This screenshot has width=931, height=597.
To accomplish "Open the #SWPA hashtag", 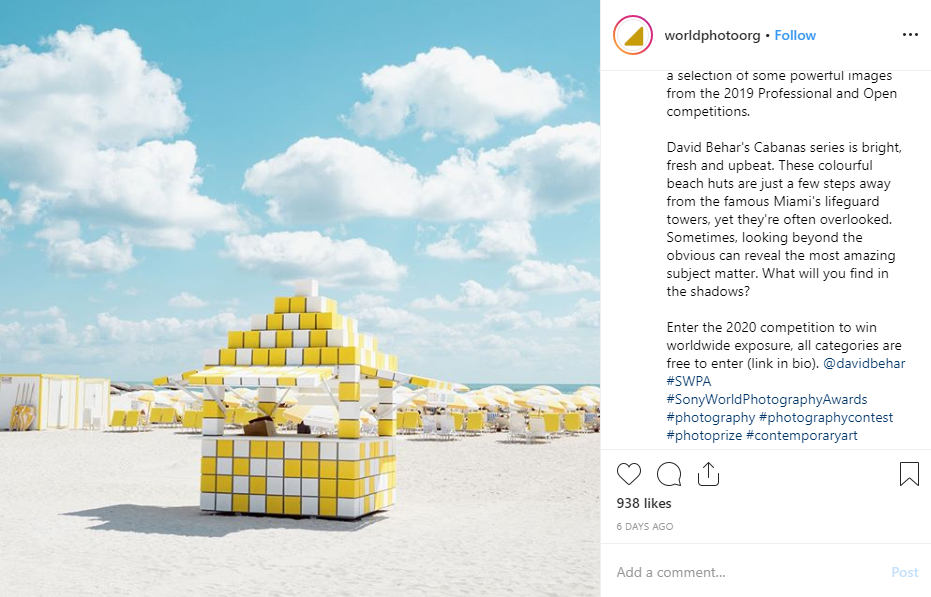I will click(x=689, y=381).
